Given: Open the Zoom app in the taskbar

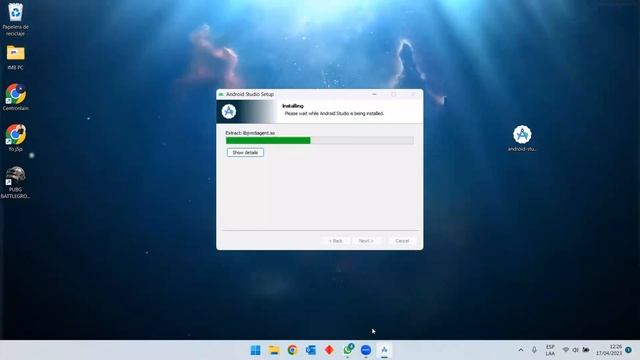Looking at the screenshot, I should tap(366, 350).
